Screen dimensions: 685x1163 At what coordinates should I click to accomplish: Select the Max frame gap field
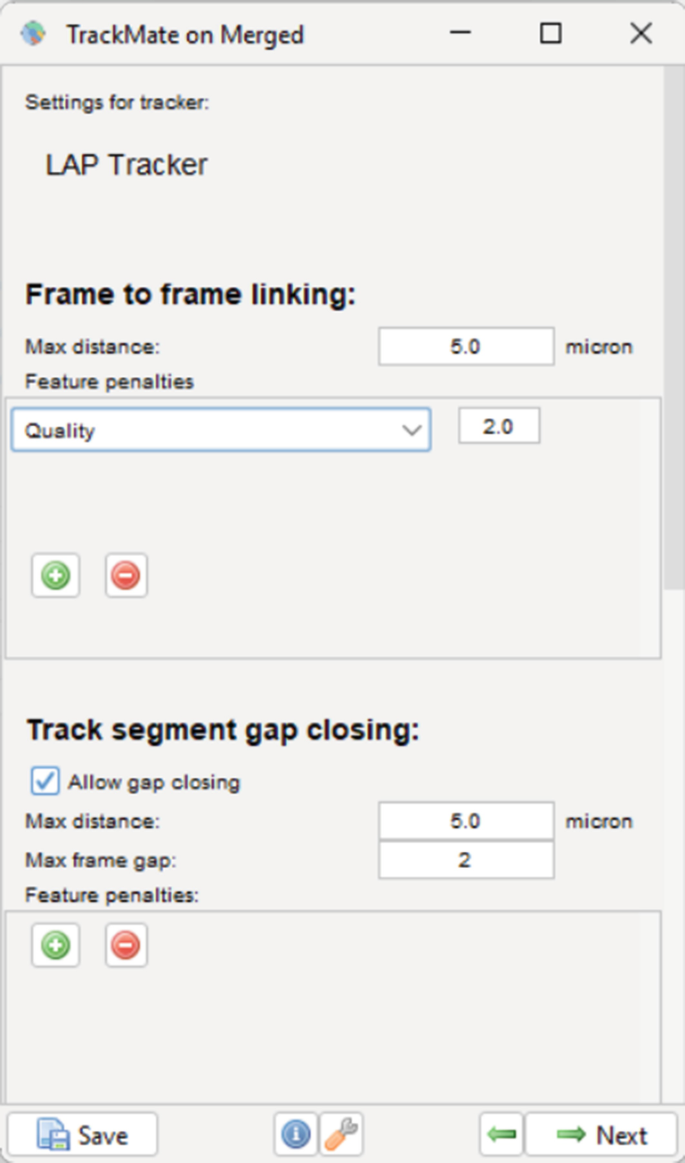(465, 860)
